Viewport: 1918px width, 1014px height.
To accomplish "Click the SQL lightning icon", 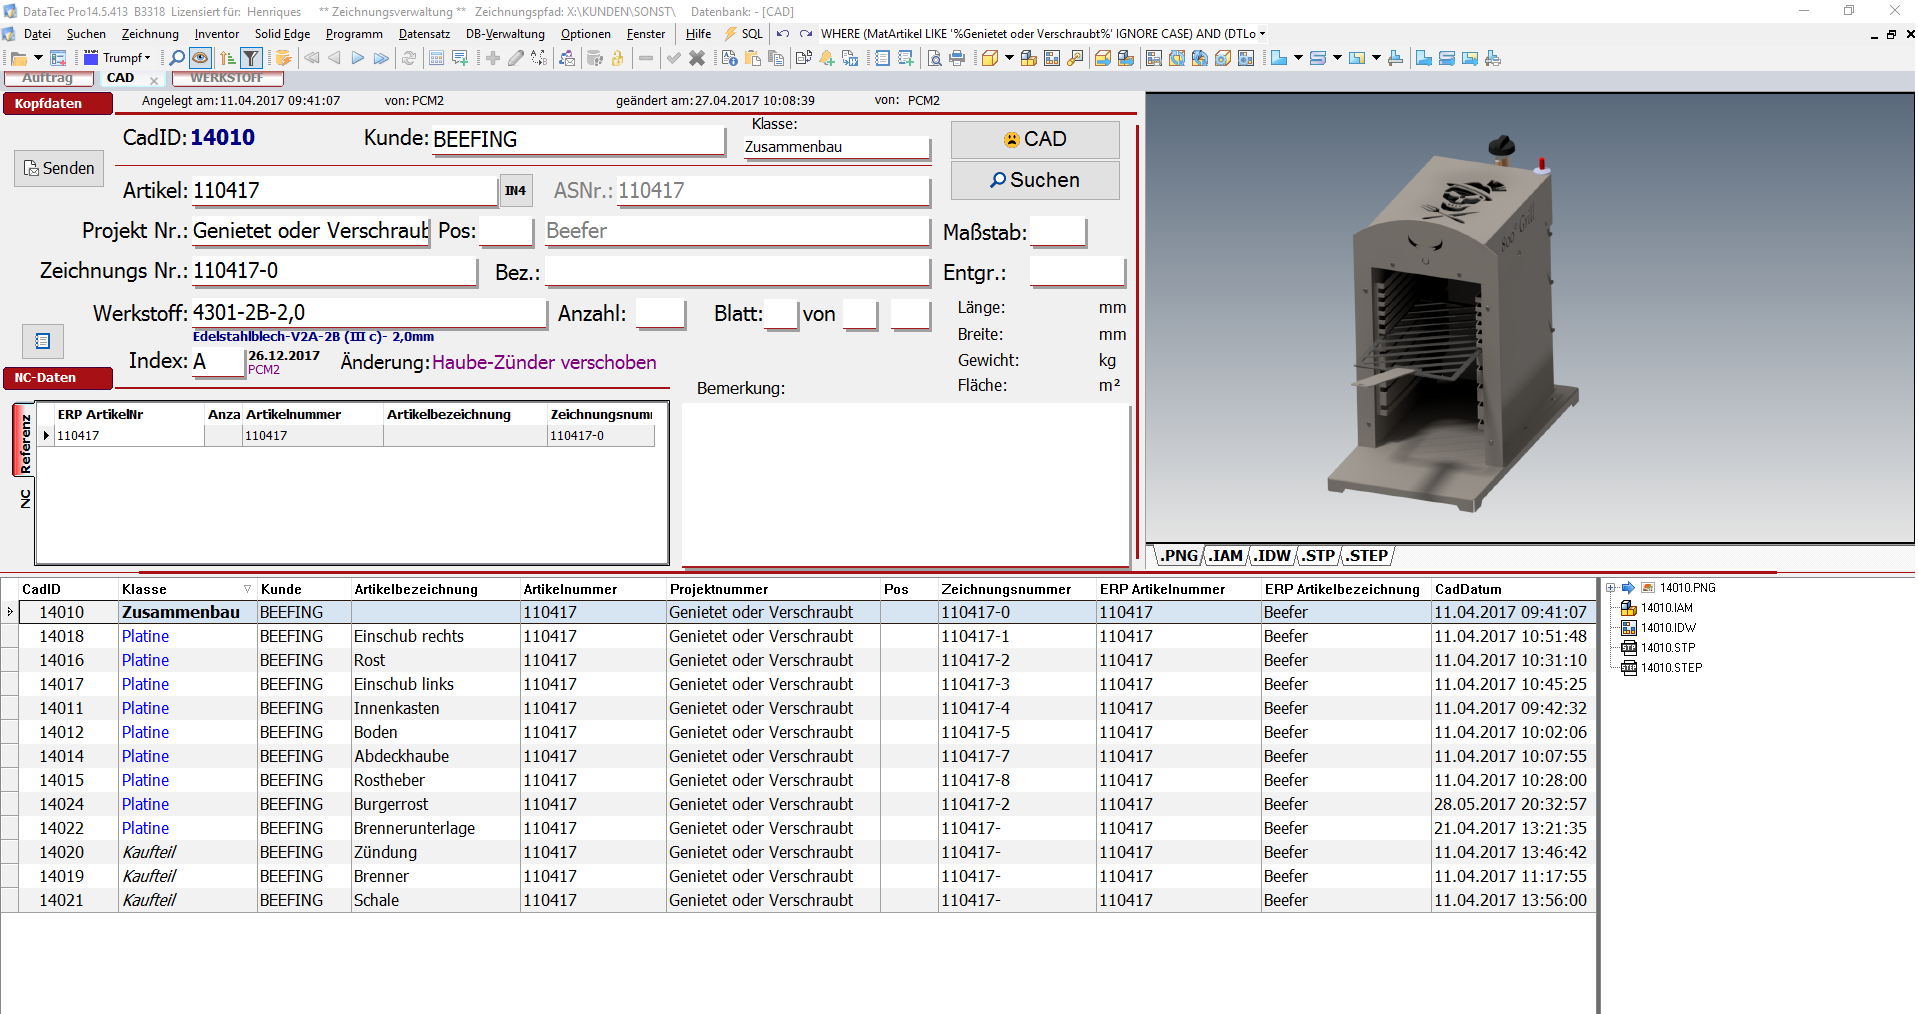I will pyautogui.click(x=731, y=34).
